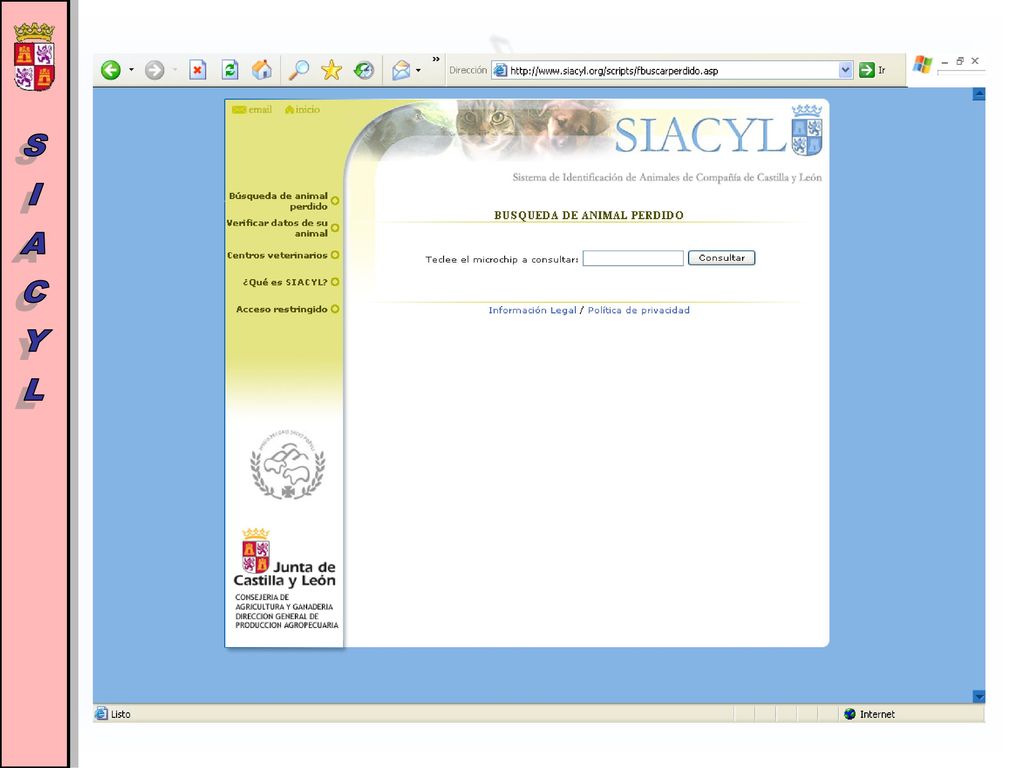Open the Mail icon dropdown arrow
This screenshot has height=768, width=1024.
pos(419,70)
